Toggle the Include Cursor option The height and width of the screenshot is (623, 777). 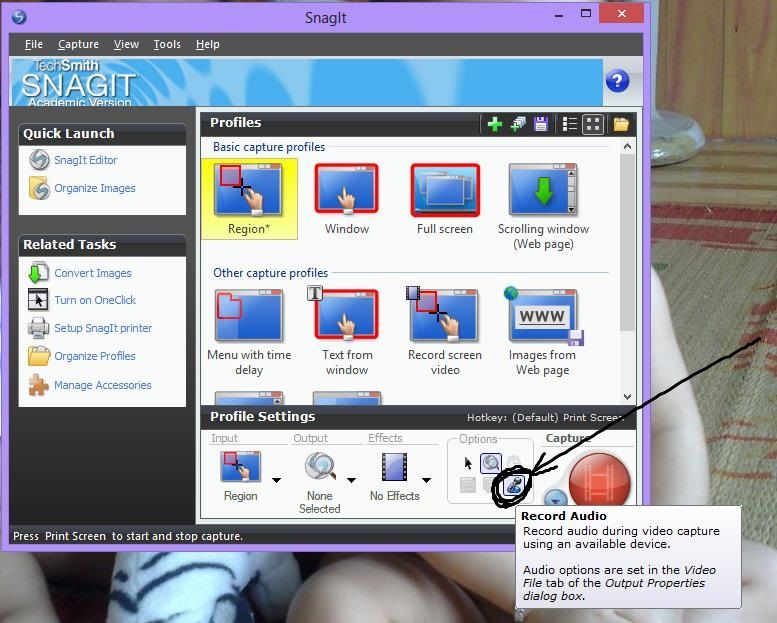coord(468,463)
